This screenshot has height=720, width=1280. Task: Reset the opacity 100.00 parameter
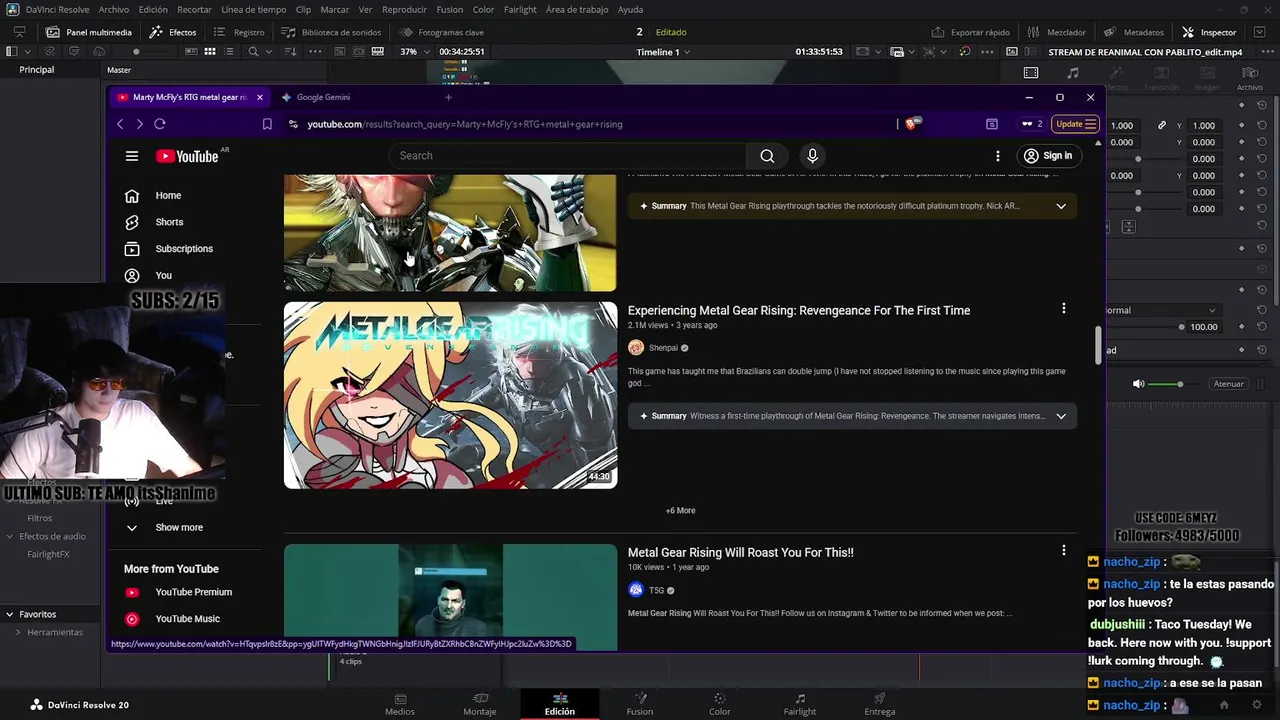pos(1262,327)
